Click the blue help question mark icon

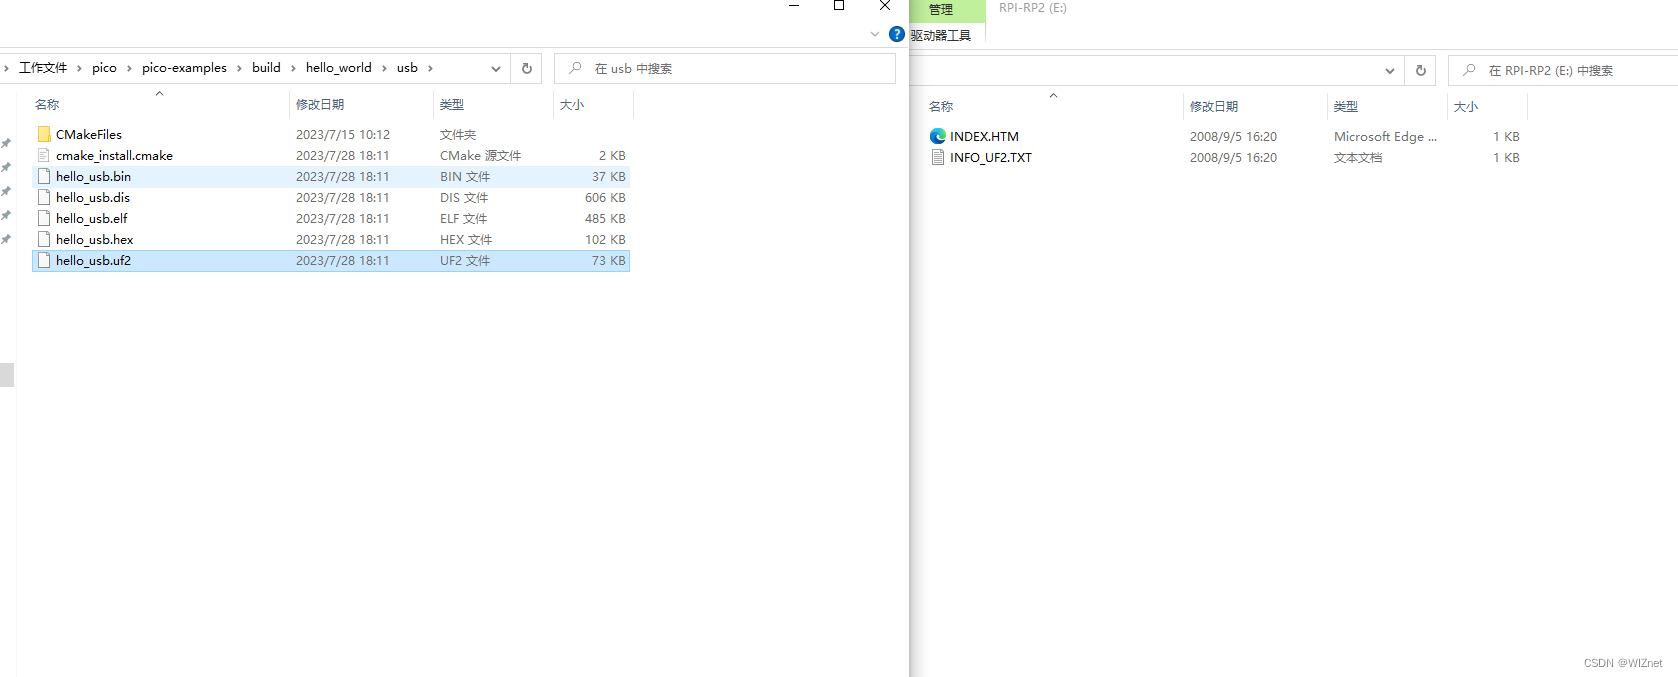click(897, 34)
